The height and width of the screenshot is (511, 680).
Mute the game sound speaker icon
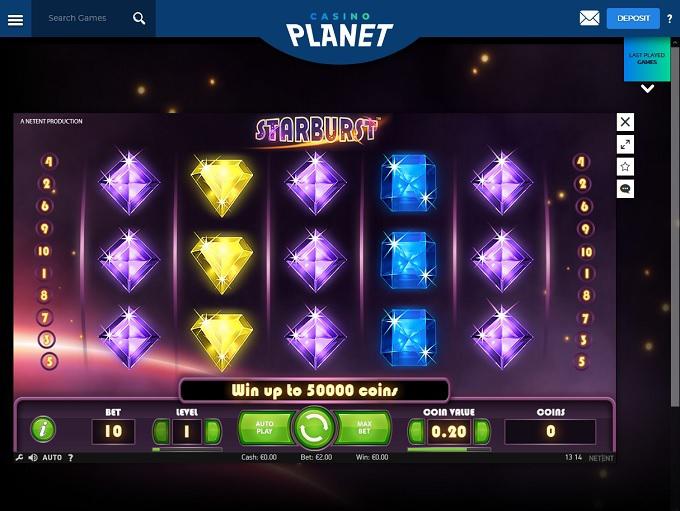coord(33,458)
